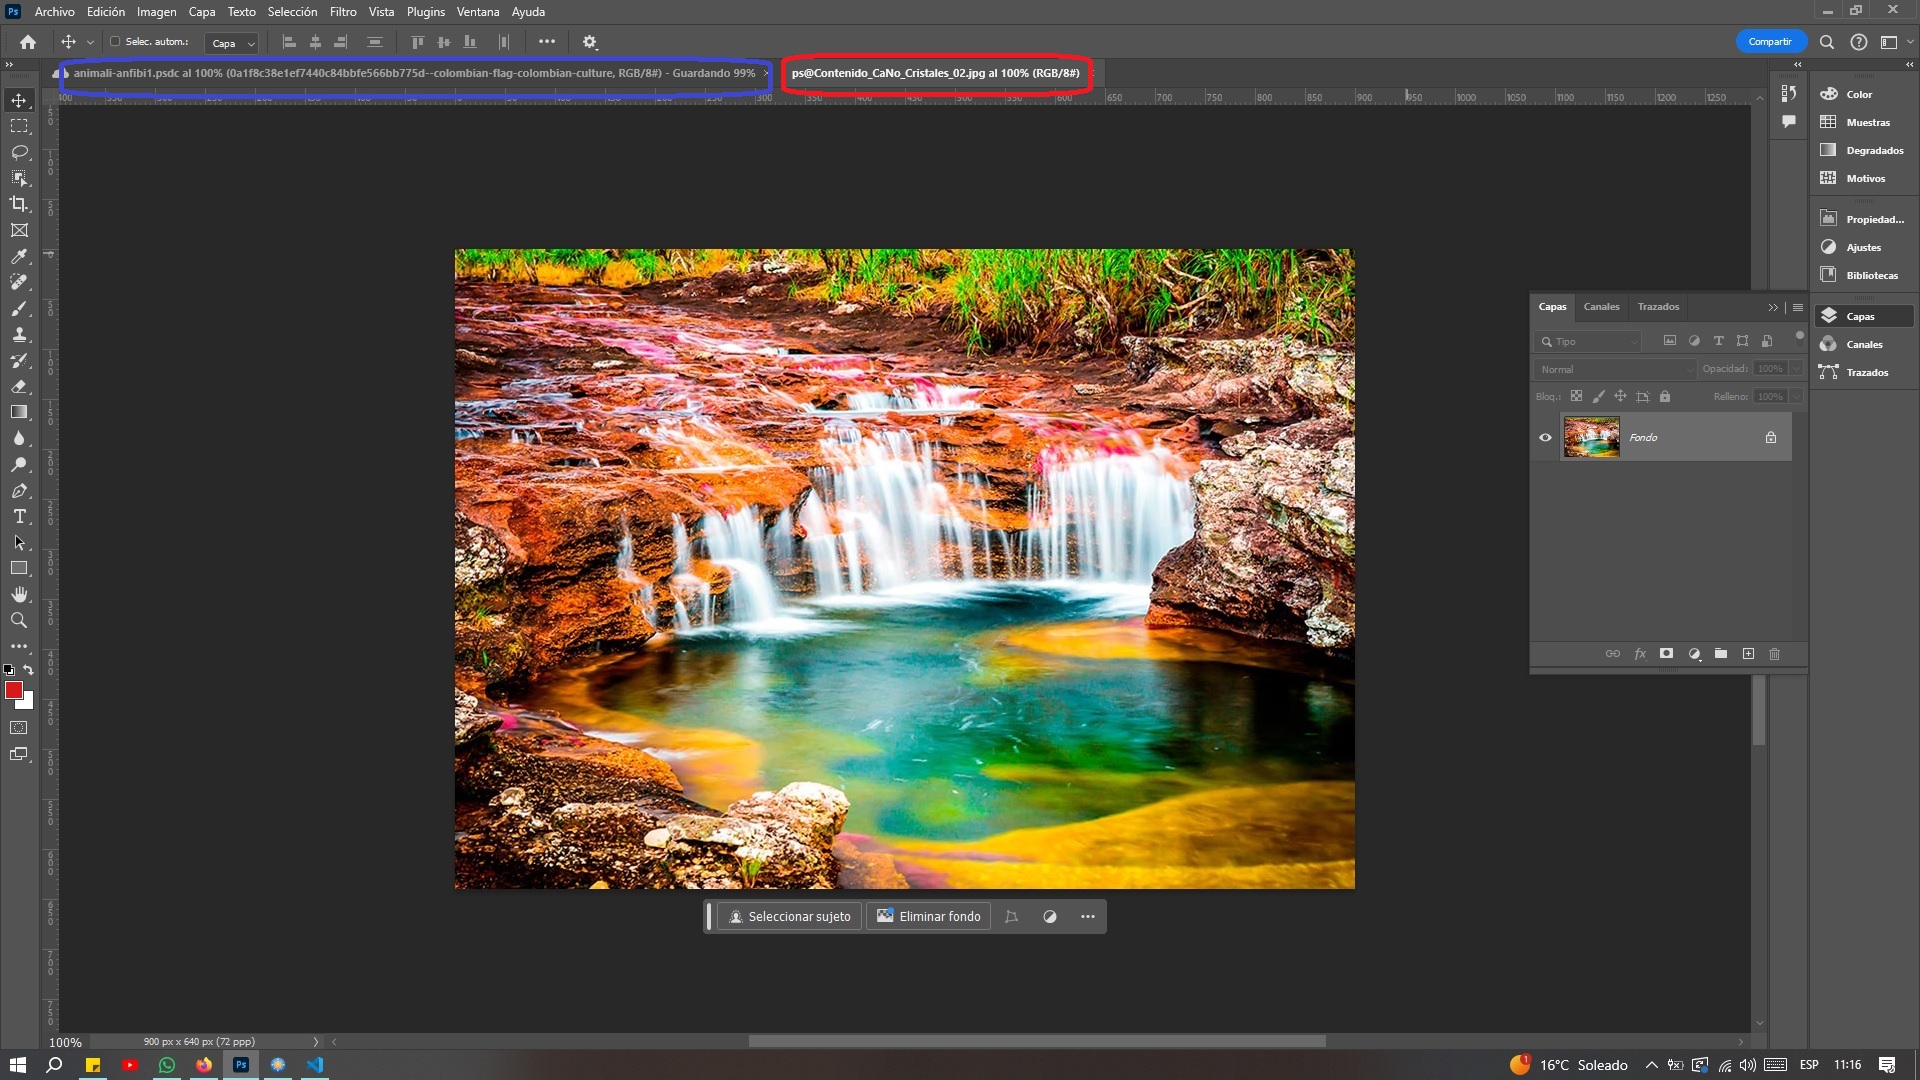Select the Move tool in toolbar
The image size is (1920, 1080).
18,100
